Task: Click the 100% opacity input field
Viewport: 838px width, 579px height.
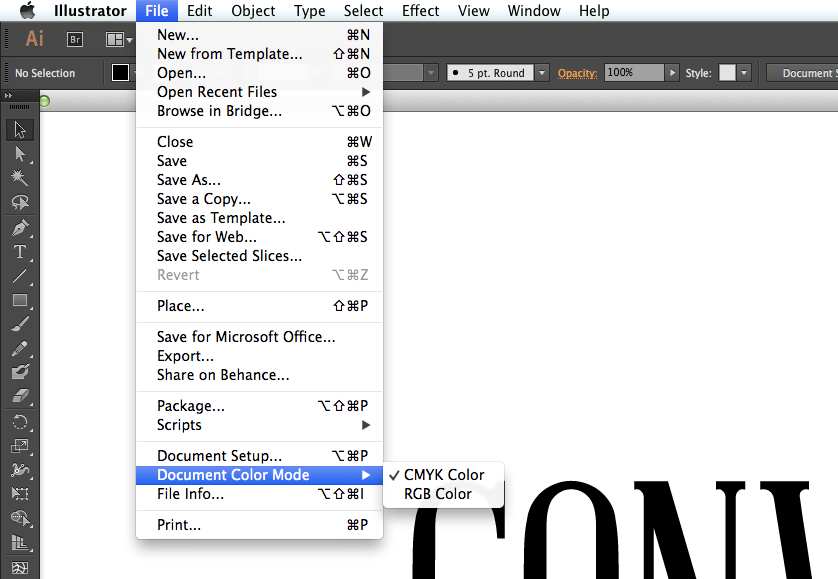Action: 634,73
